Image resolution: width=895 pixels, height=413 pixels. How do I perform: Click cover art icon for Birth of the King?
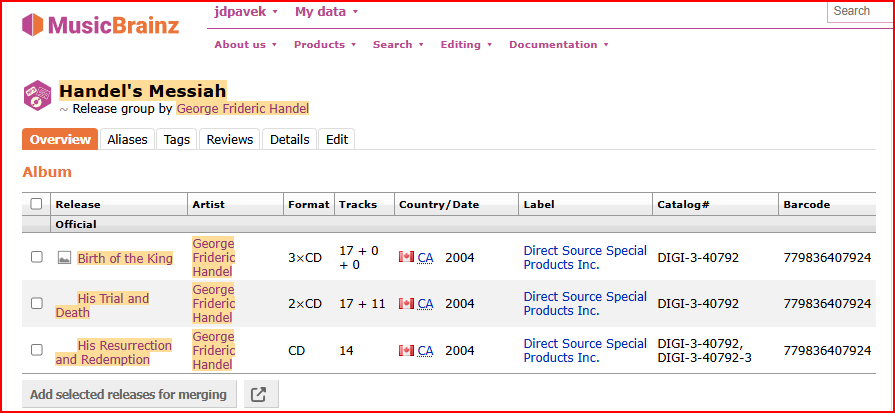[x=64, y=258]
